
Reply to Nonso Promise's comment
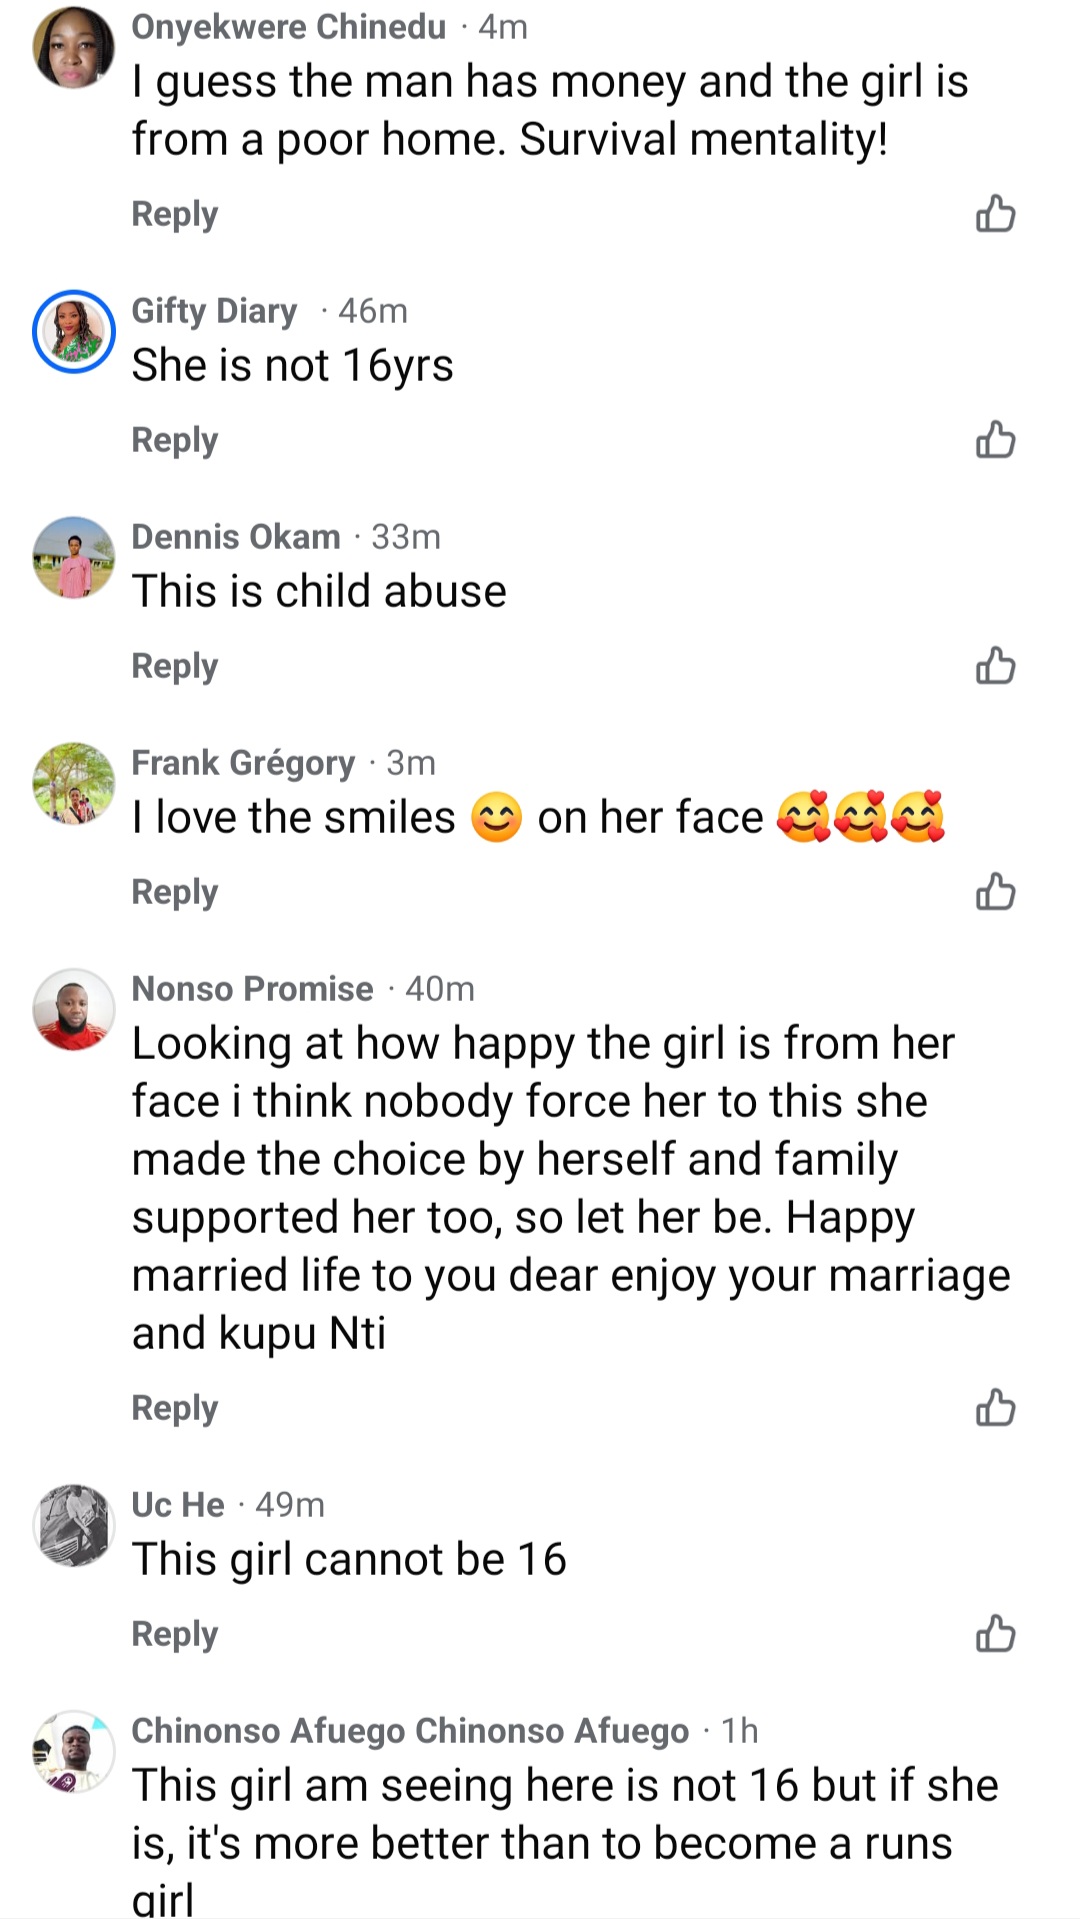[175, 1408]
